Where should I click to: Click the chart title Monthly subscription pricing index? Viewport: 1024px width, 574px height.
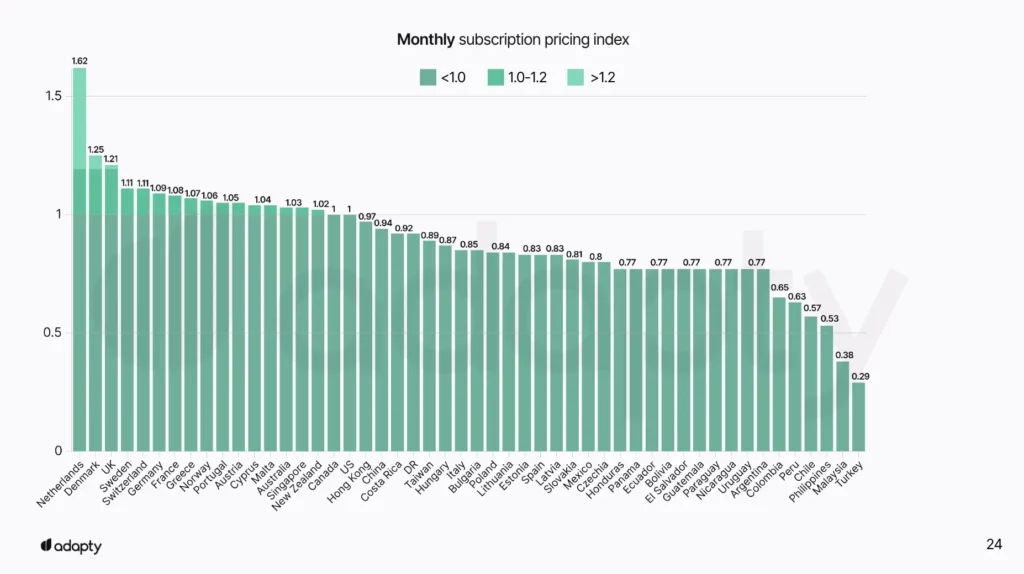(x=512, y=40)
